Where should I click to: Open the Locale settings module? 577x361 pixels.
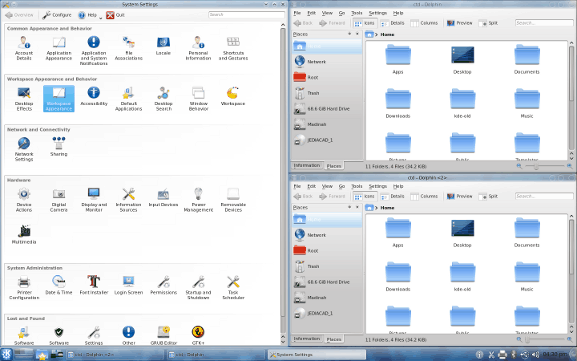tap(163, 46)
